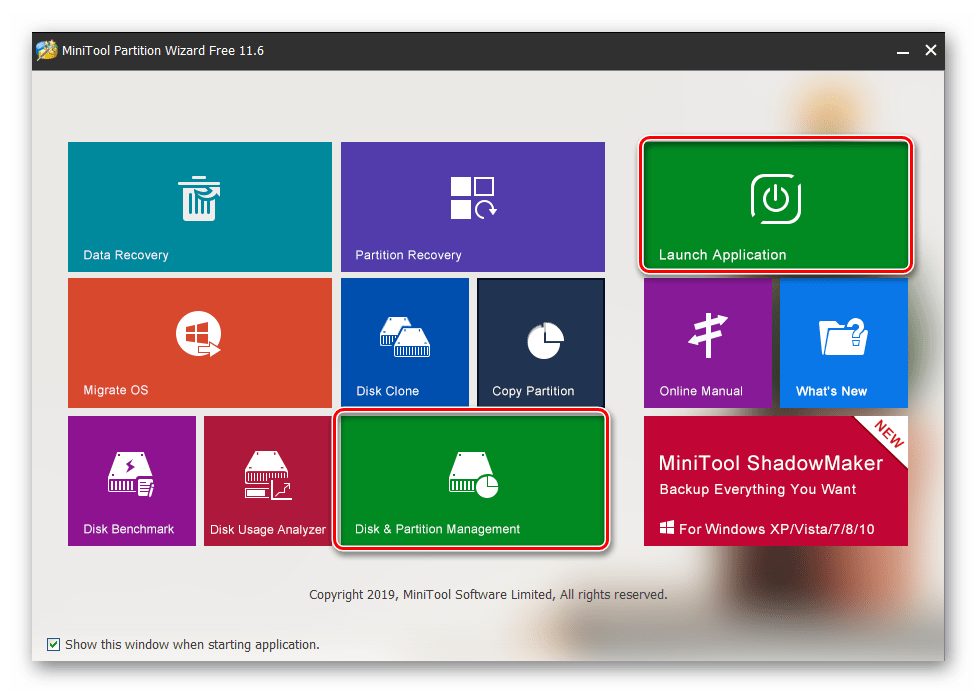Click the What's New folder icon
This screenshot has height=694, width=977.
tap(843, 337)
